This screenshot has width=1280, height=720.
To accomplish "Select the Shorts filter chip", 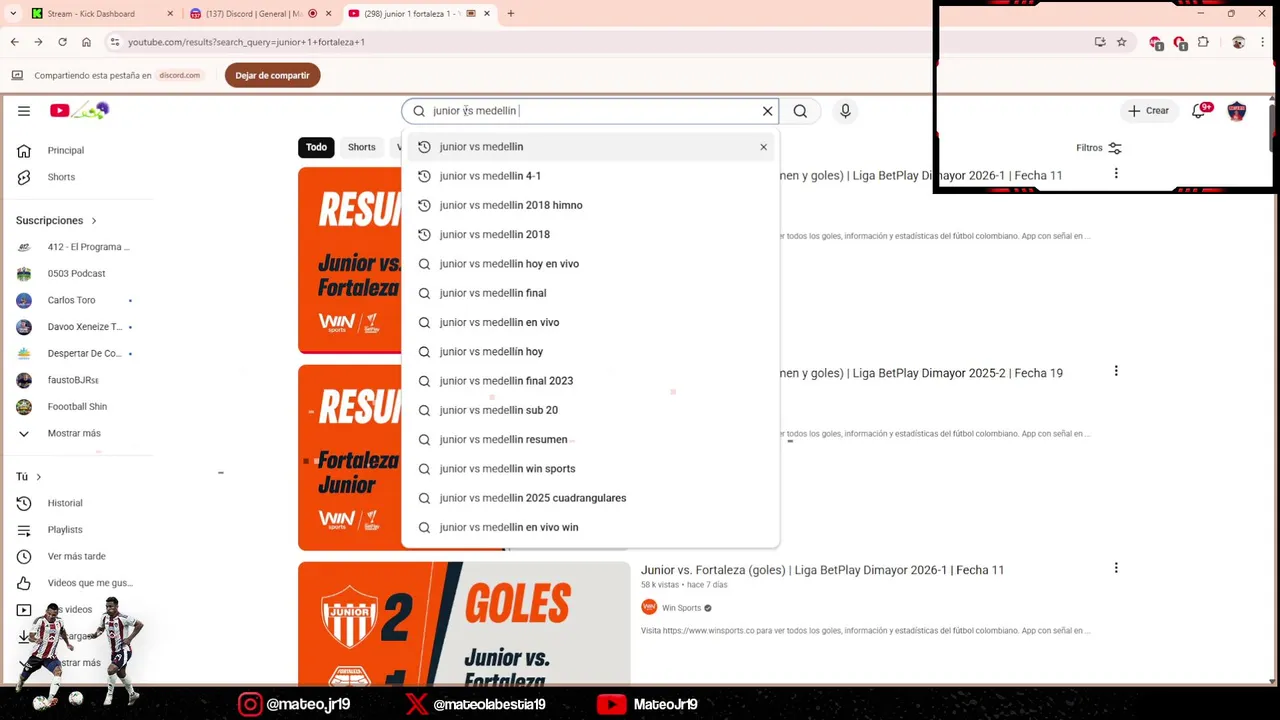I will tap(362, 147).
